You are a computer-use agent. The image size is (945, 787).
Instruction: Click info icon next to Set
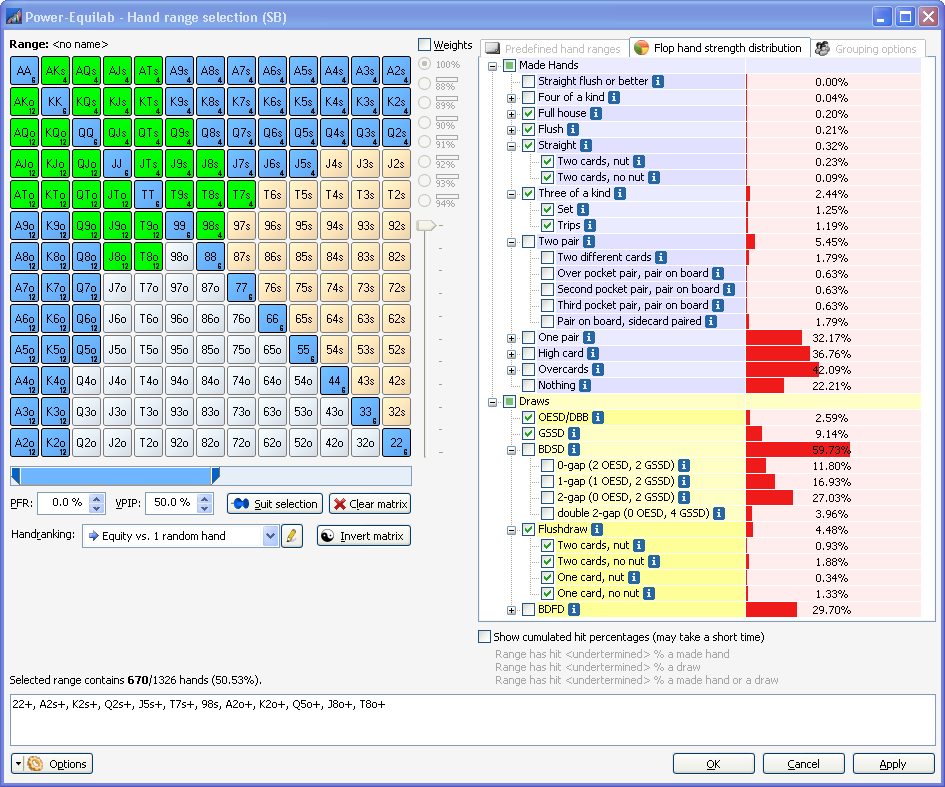tap(583, 210)
